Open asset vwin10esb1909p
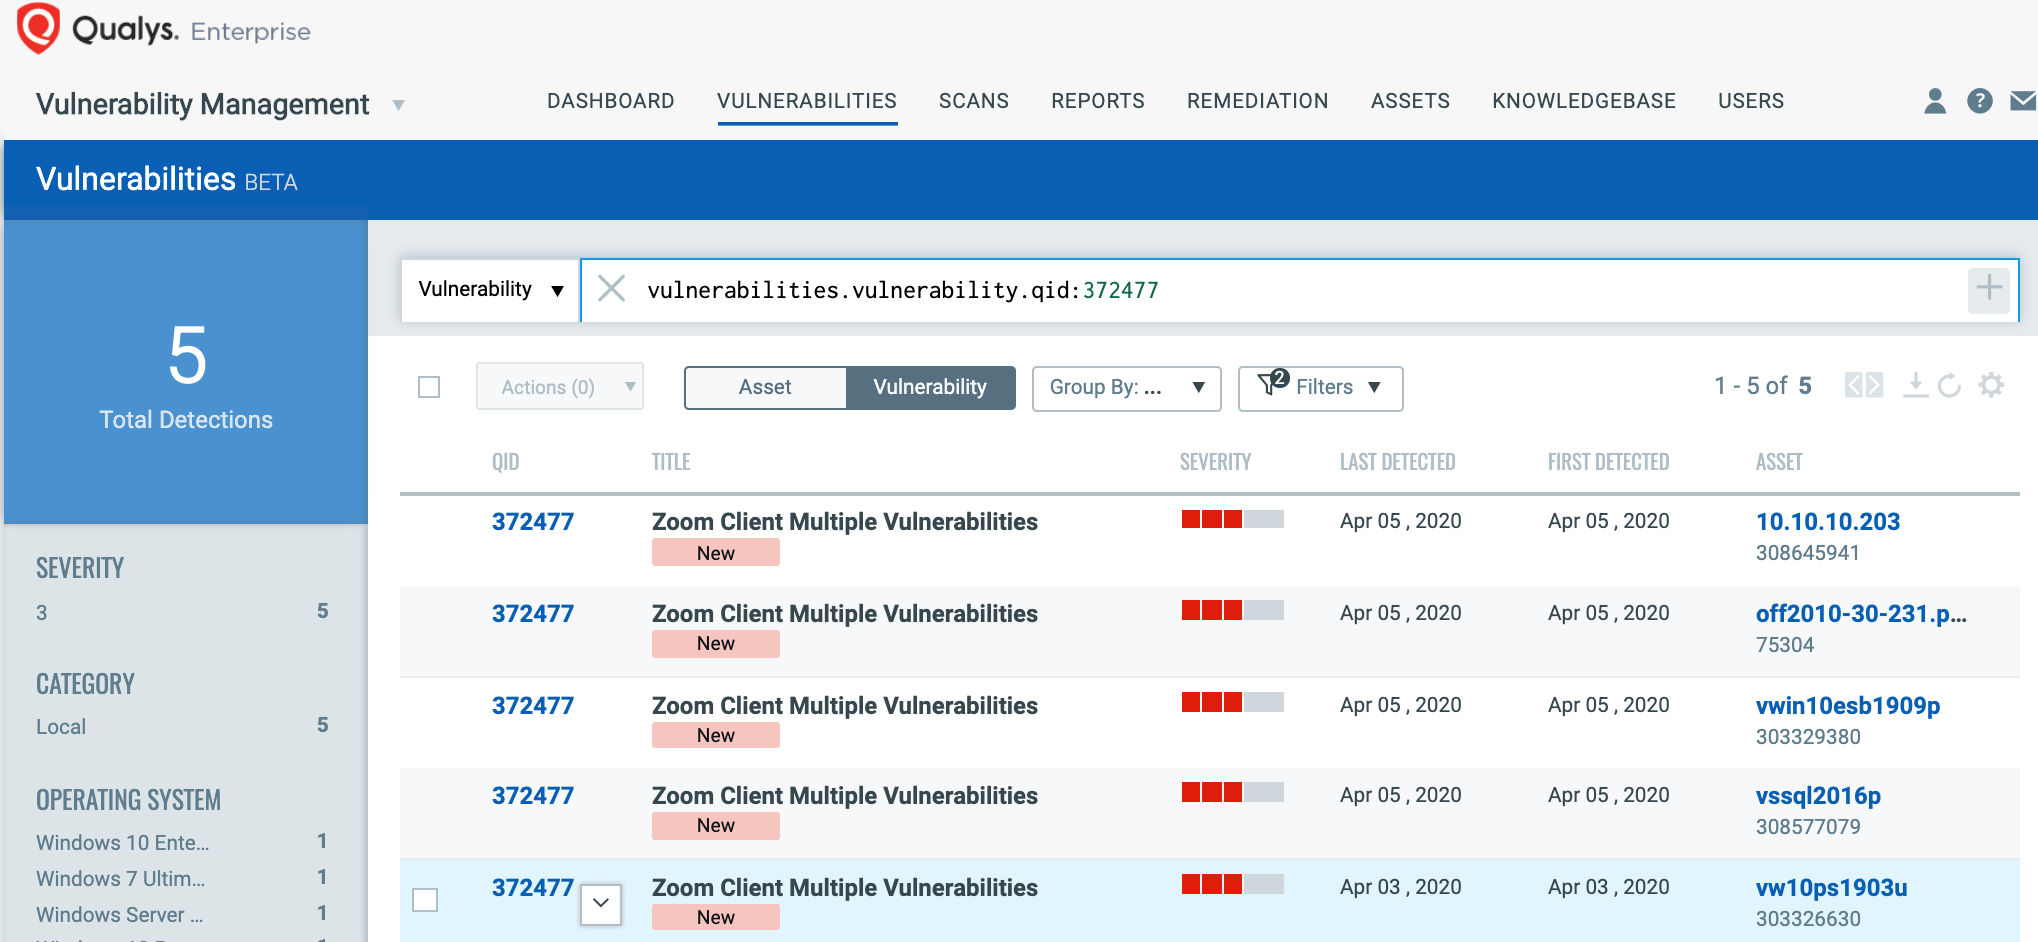2038x942 pixels. [x=1848, y=705]
